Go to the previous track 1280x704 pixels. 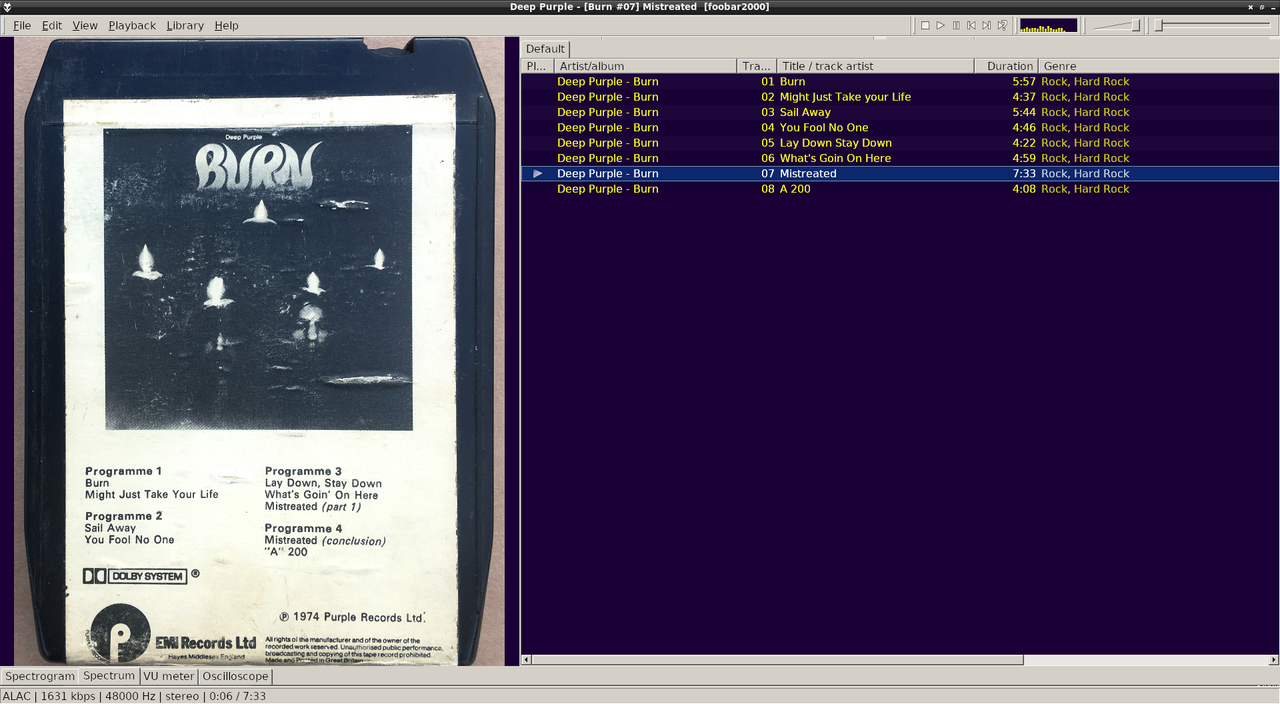click(971, 25)
